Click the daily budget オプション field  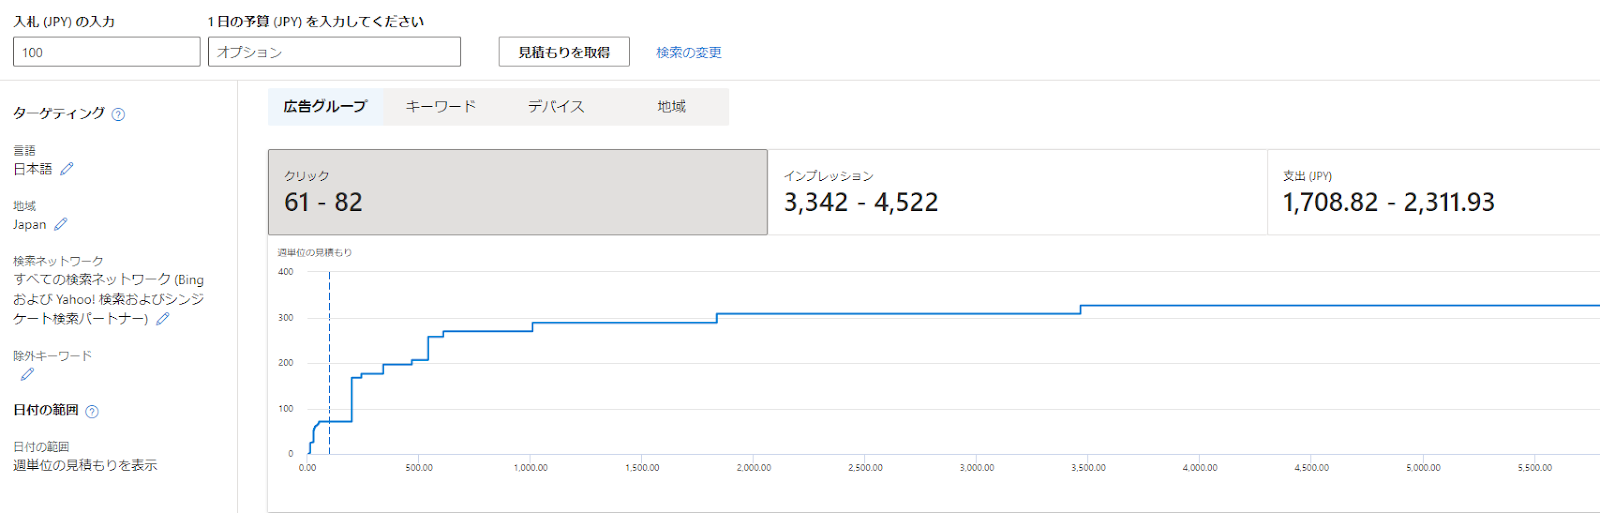(334, 52)
